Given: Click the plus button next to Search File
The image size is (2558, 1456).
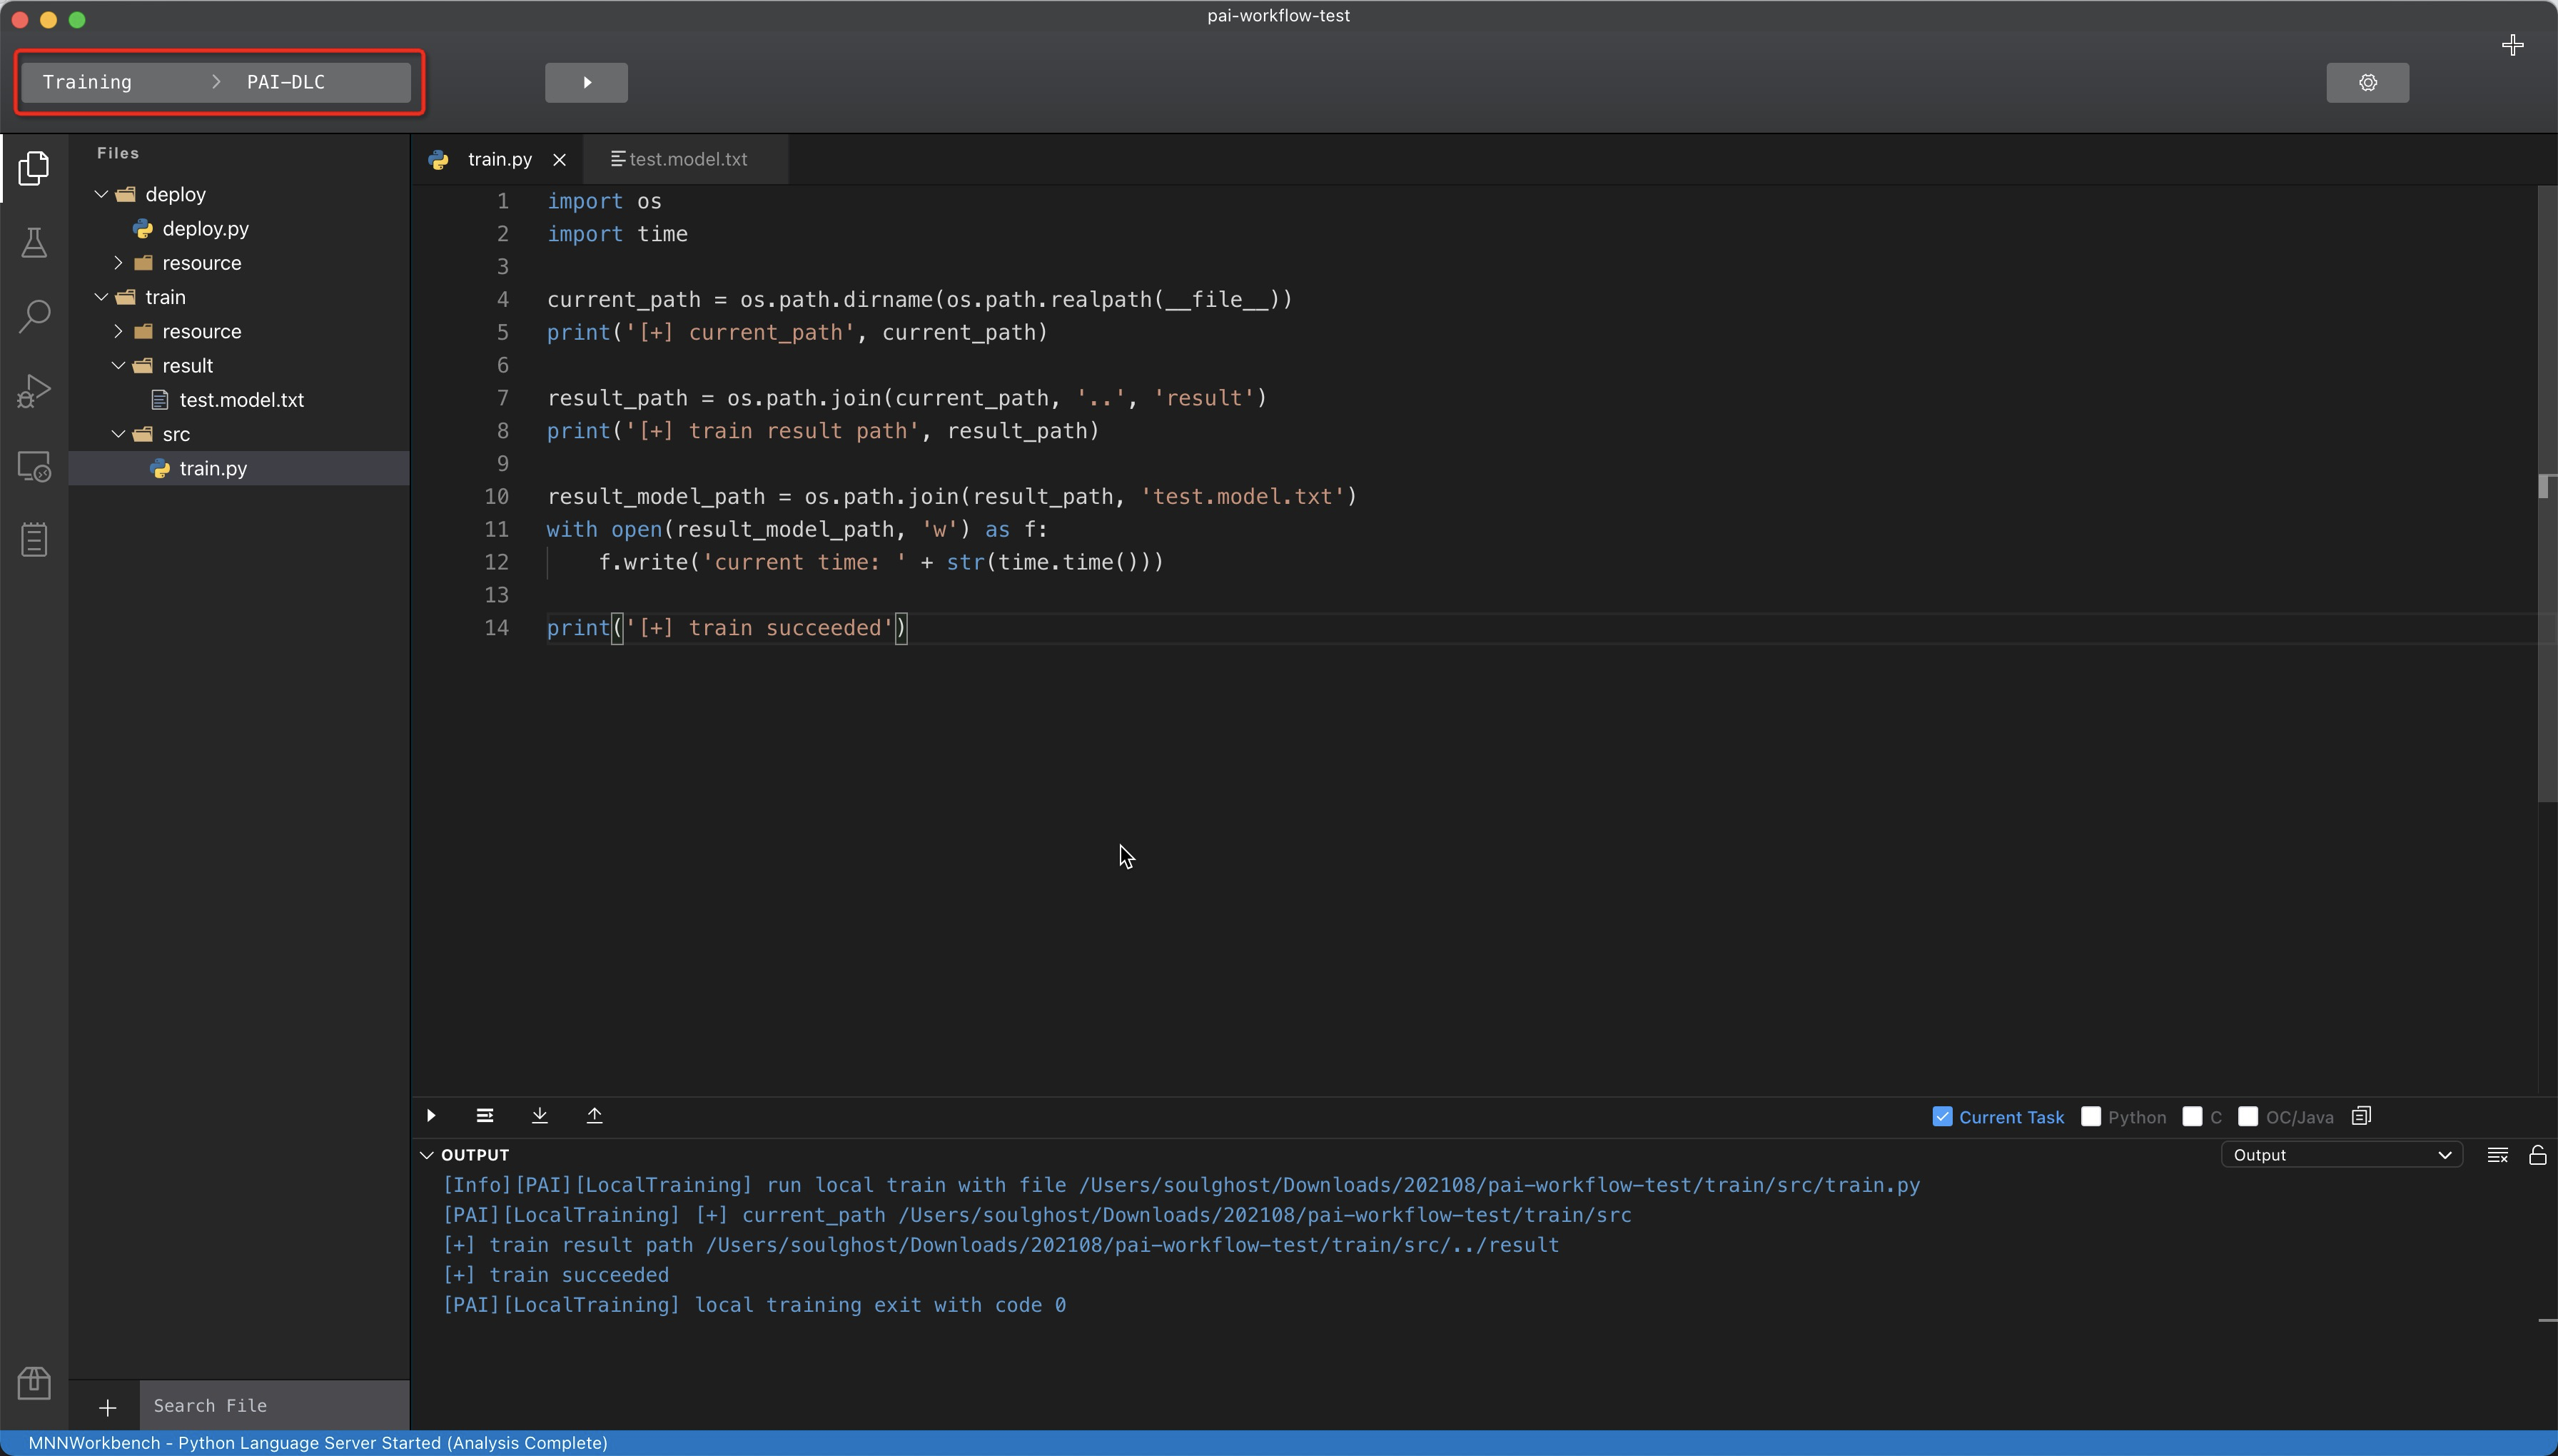Looking at the screenshot, I should point(107,1407).
